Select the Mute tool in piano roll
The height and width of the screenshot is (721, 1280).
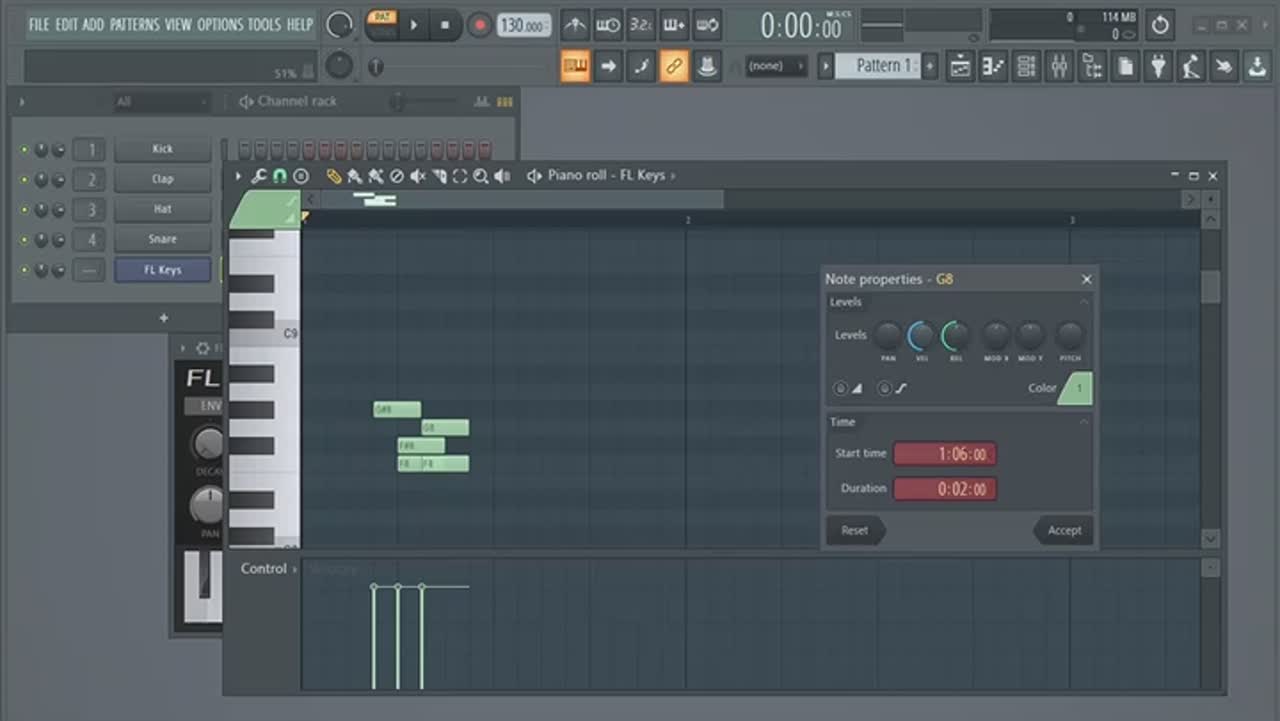[x=418, y=176]
